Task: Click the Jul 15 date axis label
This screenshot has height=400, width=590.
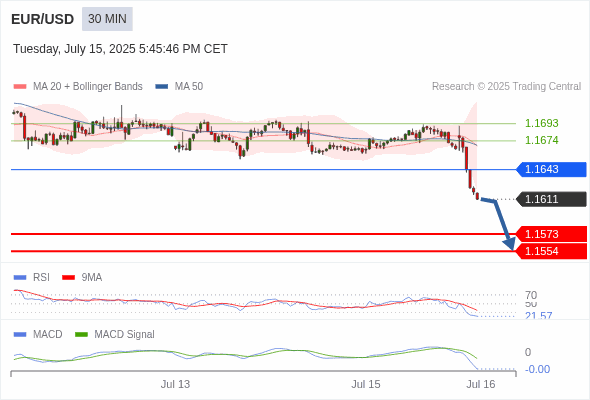Action: point(366,384)
